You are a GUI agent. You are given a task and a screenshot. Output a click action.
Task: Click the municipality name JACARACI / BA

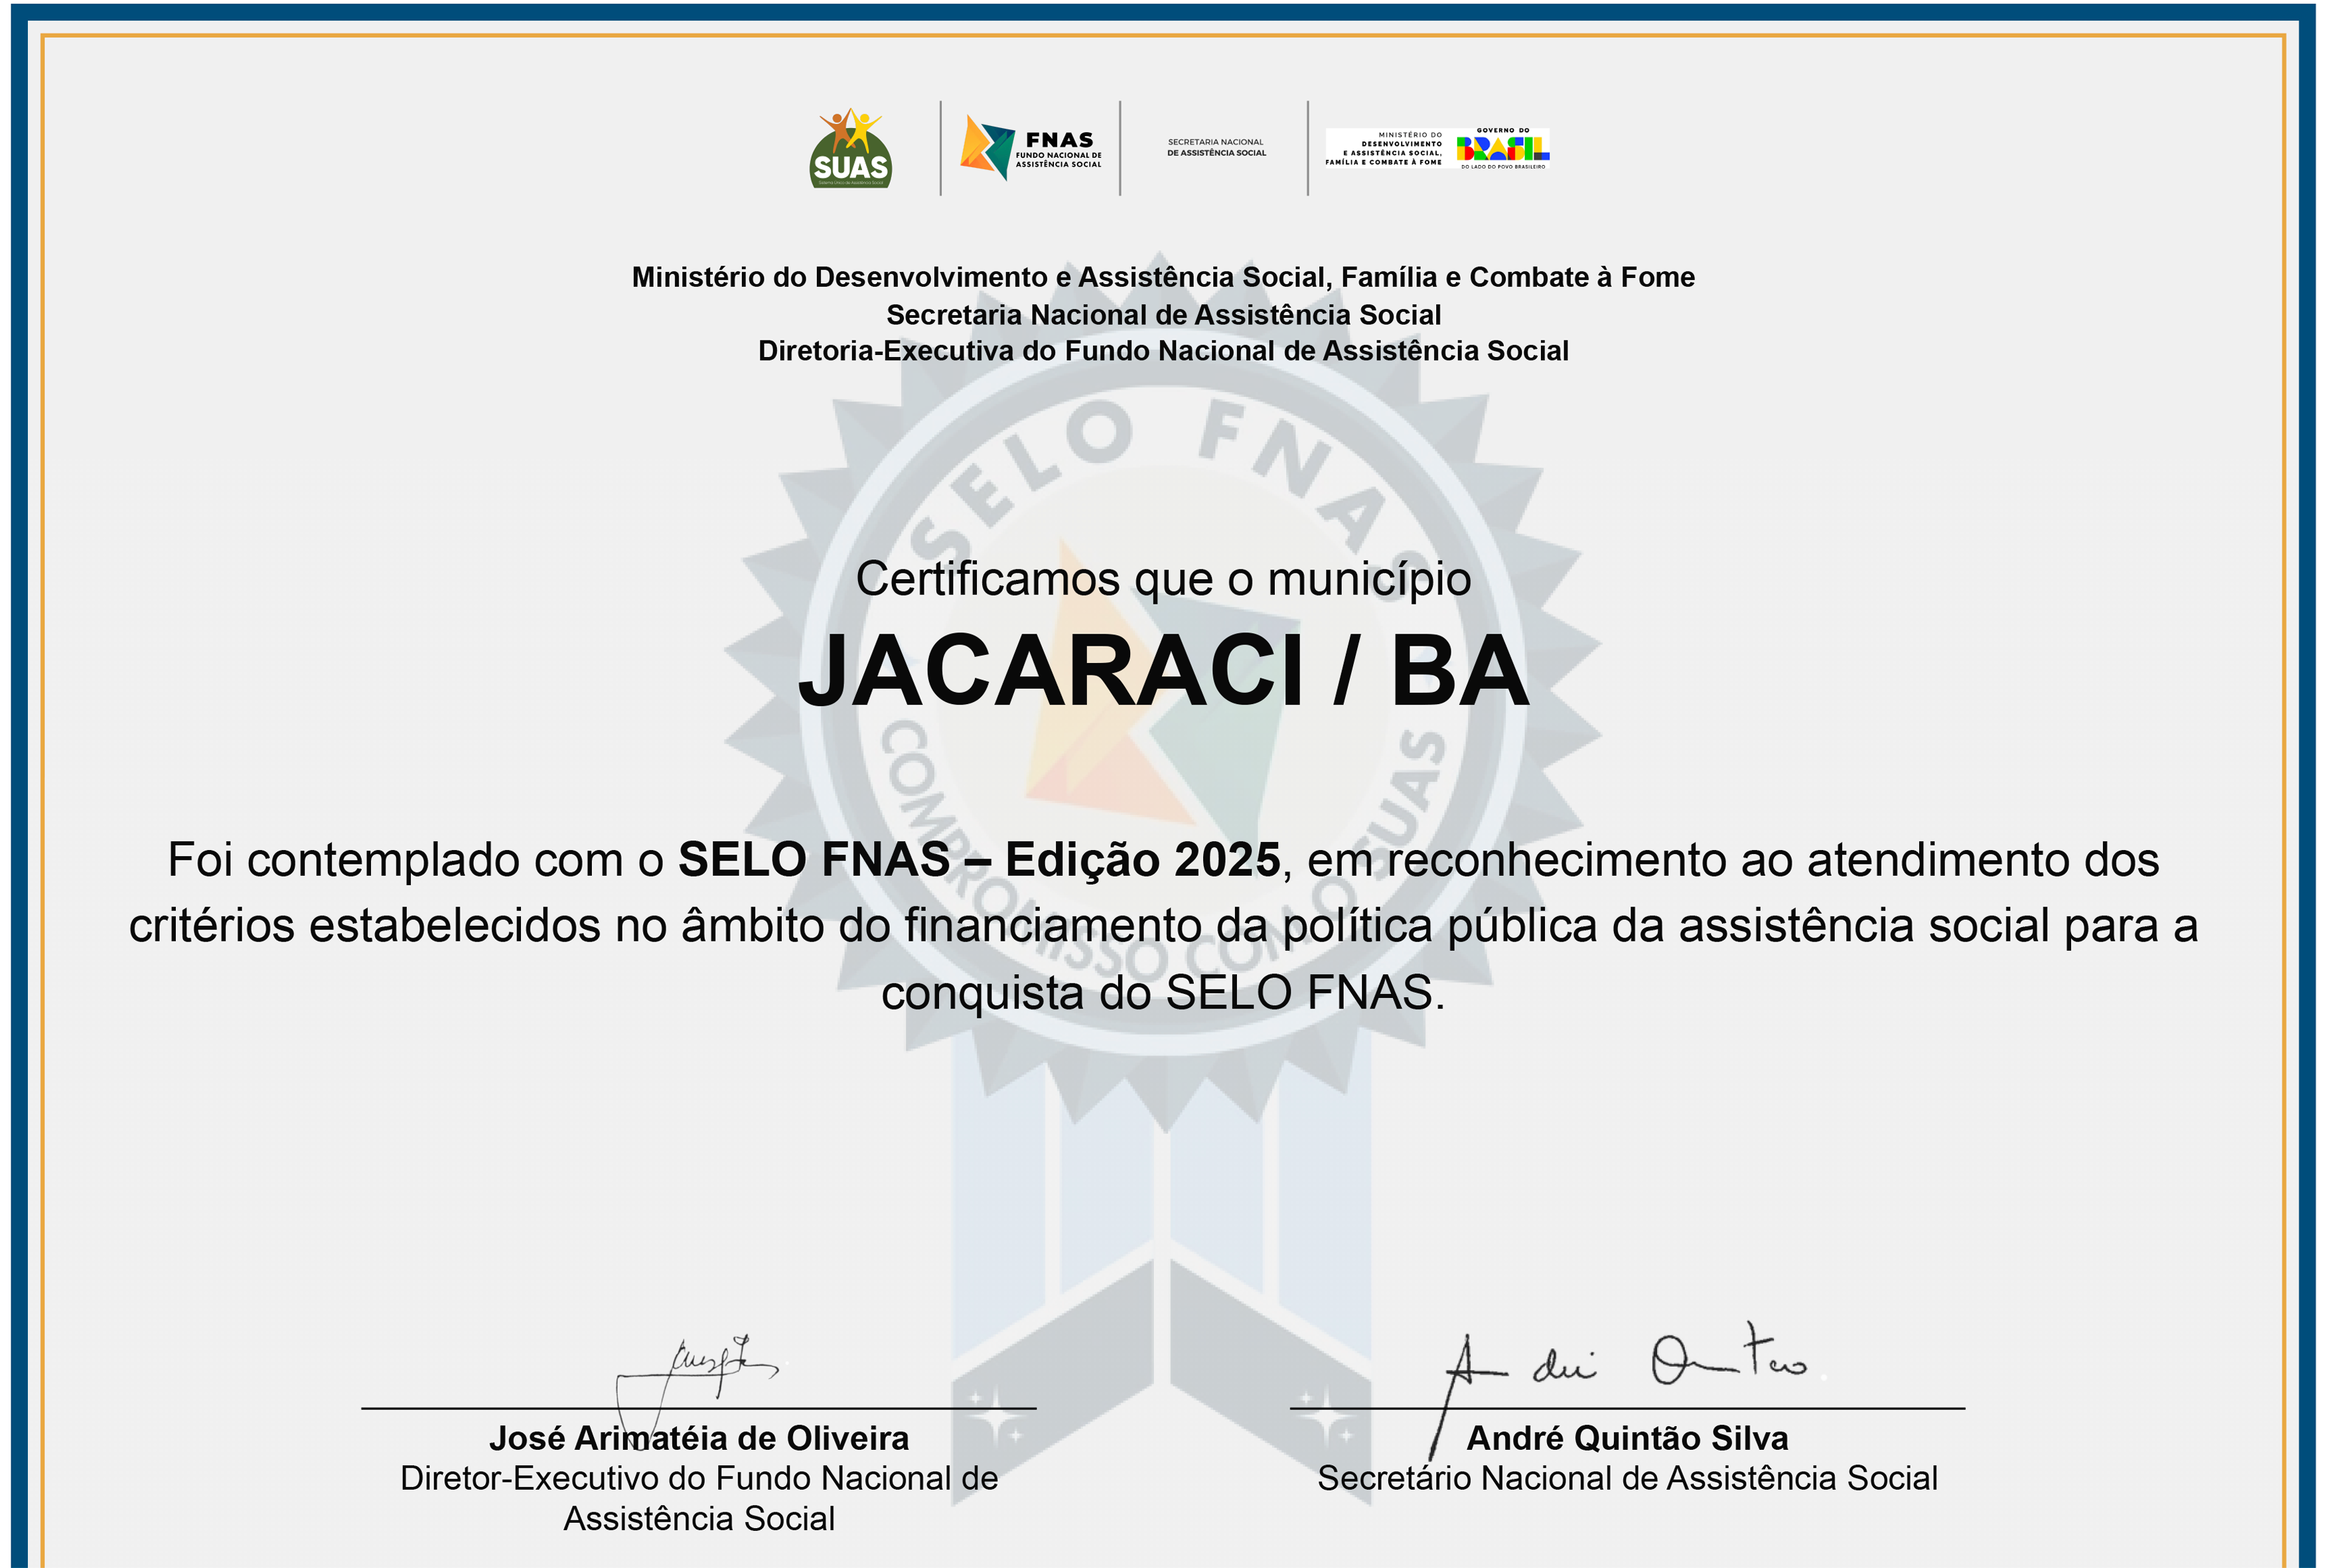1163,672
